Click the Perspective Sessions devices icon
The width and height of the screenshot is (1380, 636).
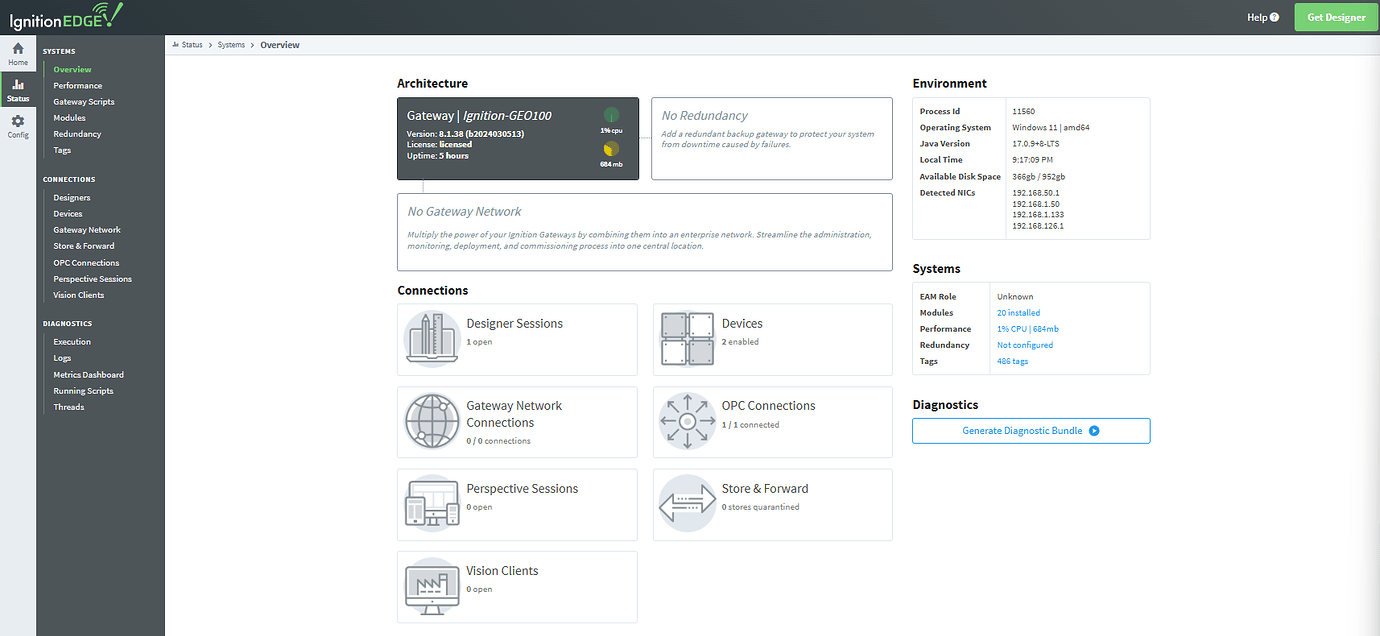[x=430, y=504]
